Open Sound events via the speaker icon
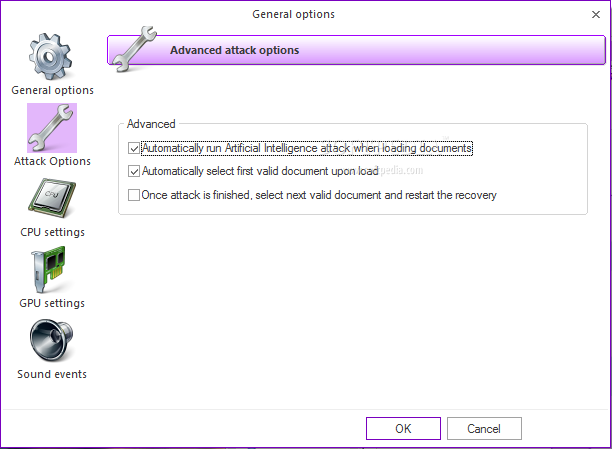 tap(52, 341)
